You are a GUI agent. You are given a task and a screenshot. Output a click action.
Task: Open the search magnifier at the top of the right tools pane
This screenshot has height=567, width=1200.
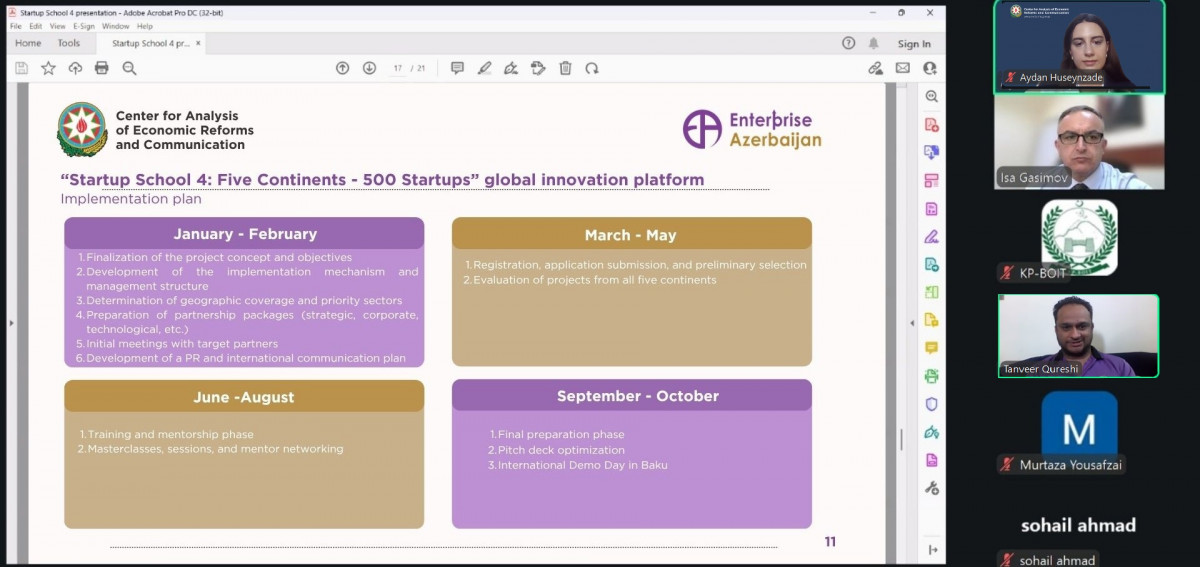[x=931, y=97]
